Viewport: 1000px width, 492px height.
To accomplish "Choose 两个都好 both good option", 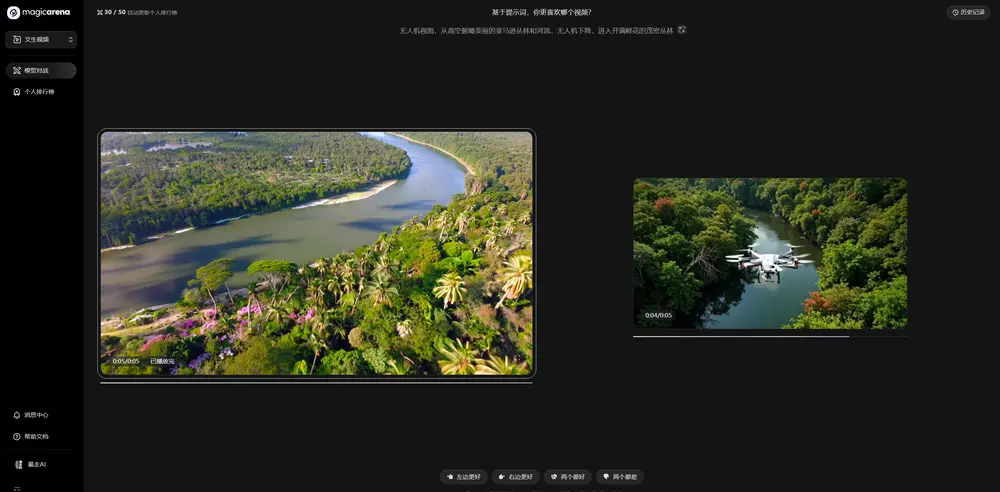I will coord(567,477).
